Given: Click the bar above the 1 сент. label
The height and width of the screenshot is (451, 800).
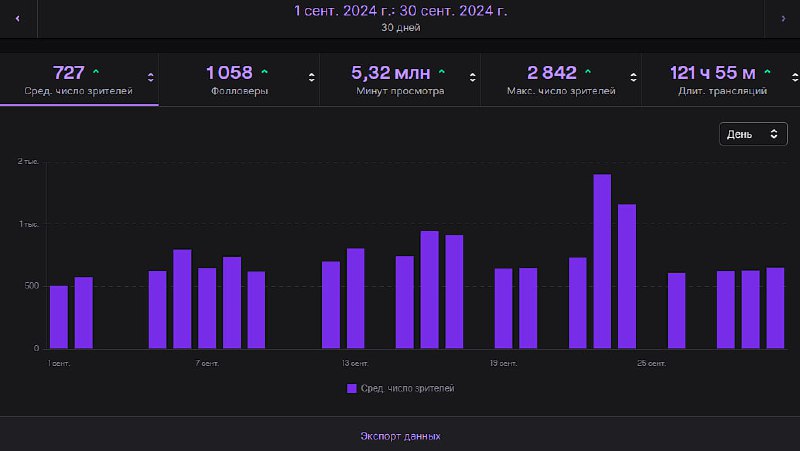Looking at the screenshot, I should [x=59, y=317].
